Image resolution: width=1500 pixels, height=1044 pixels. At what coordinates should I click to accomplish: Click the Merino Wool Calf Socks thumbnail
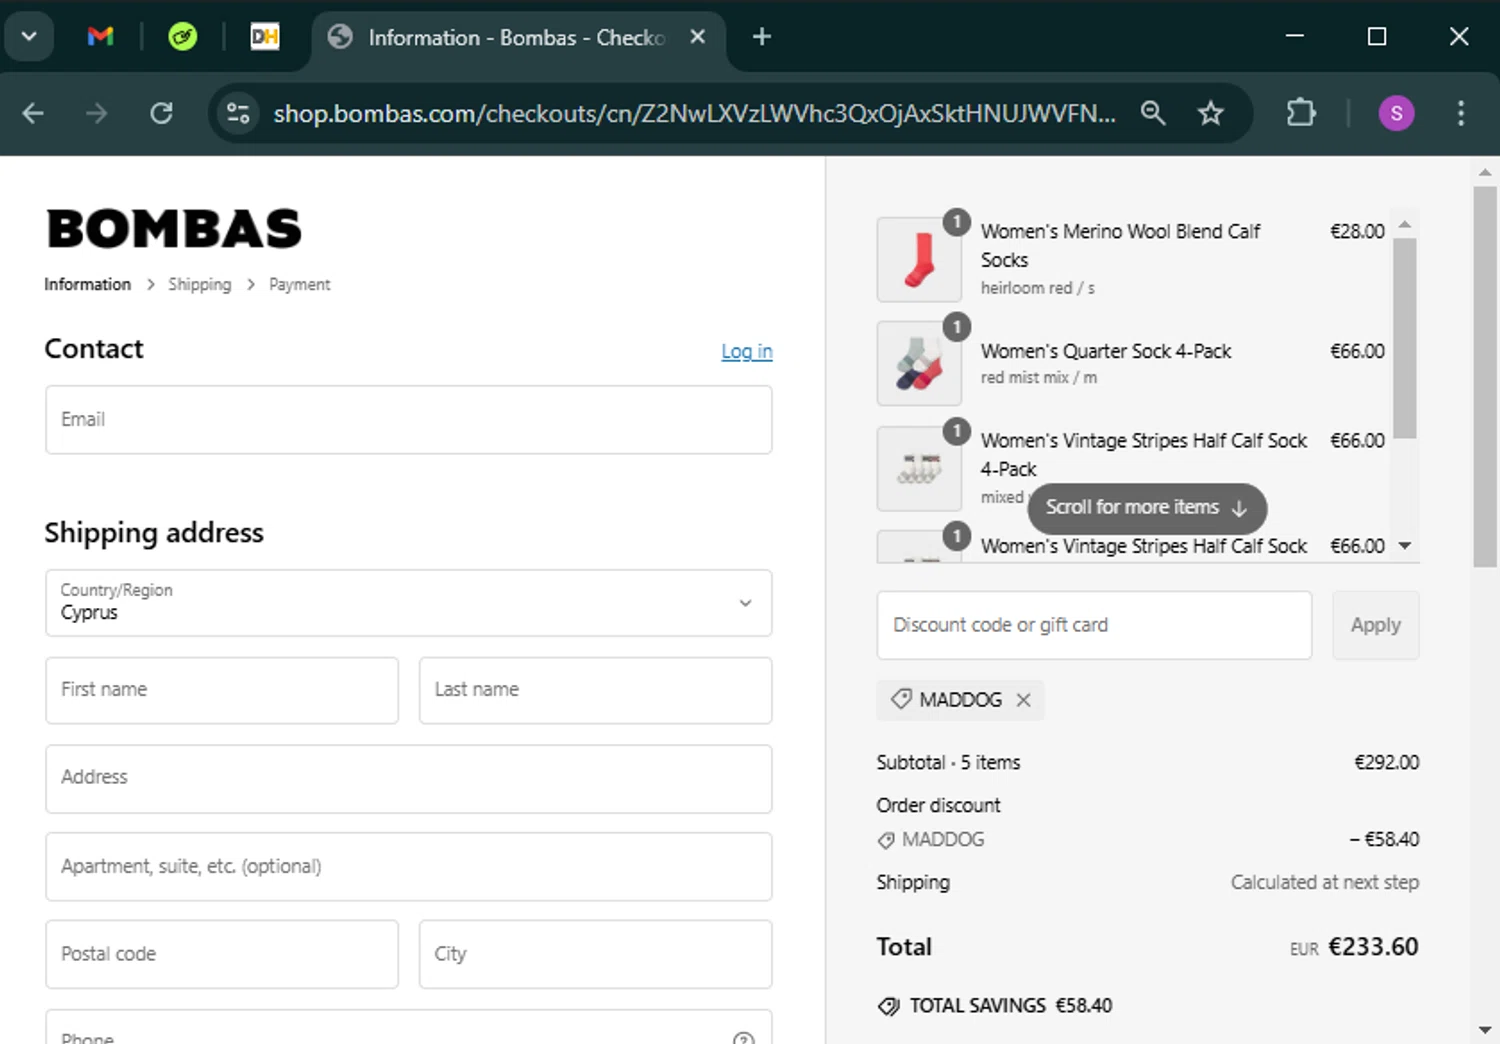(x=919, y=260)
